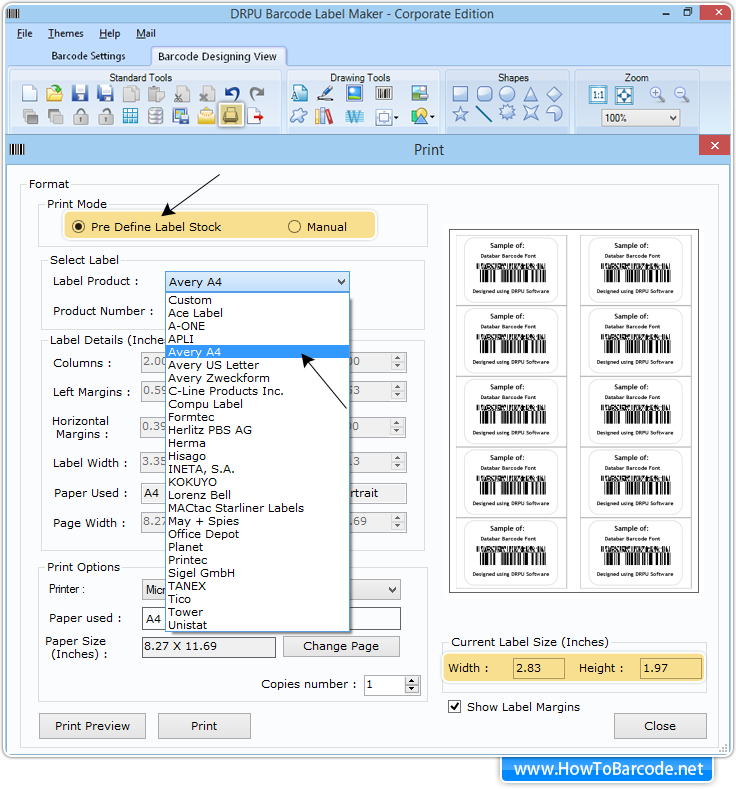Switch to Barcode Designing View tab
The width and height of the screenshot is (736, 789).
pyautogui.click(x=217, y=56)
